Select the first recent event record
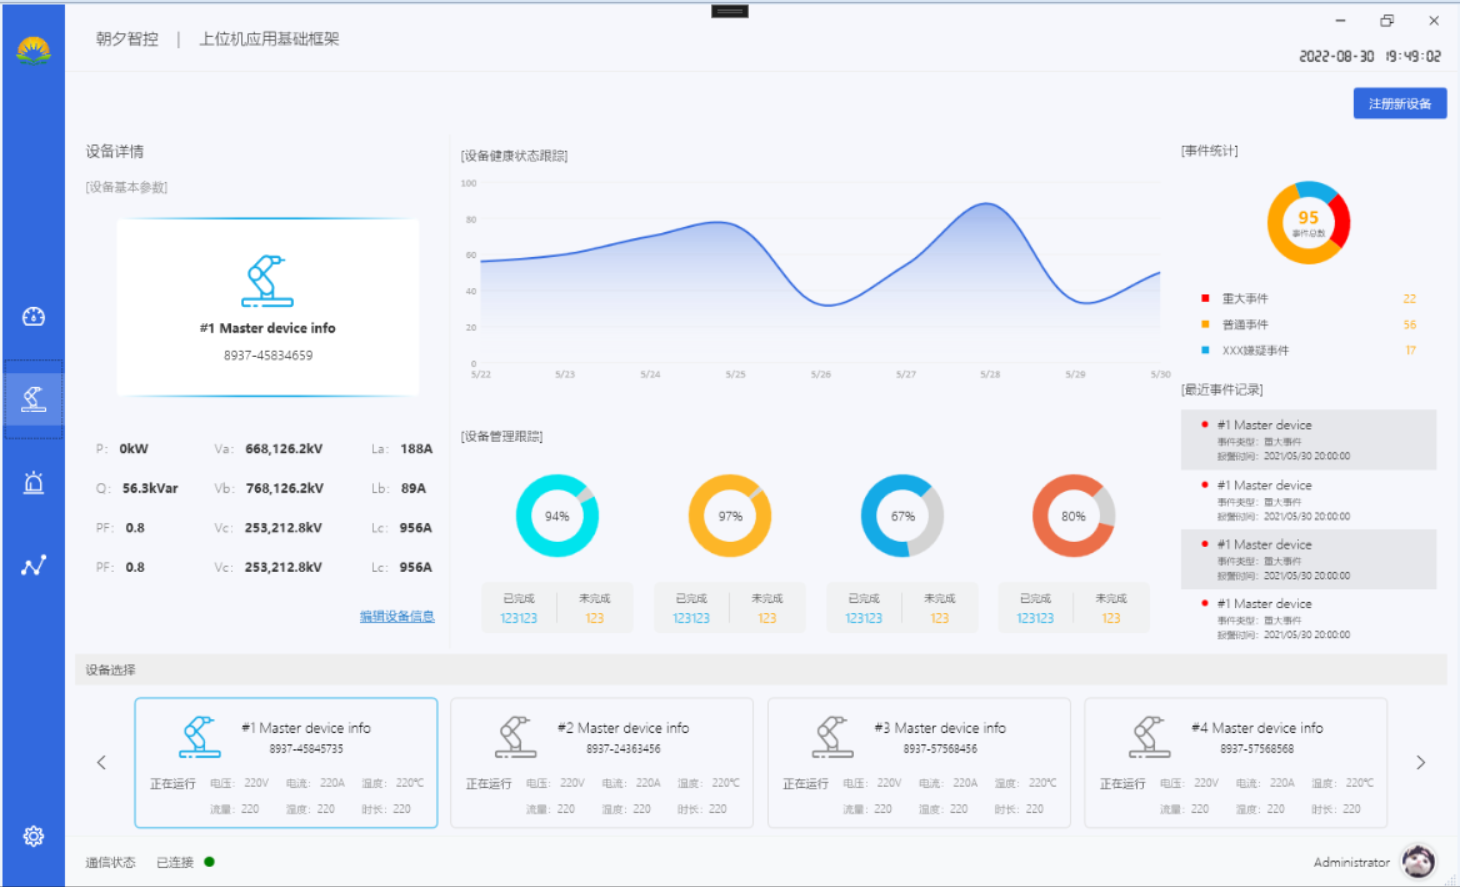The image size is (1460, 889). (1308, 439)
